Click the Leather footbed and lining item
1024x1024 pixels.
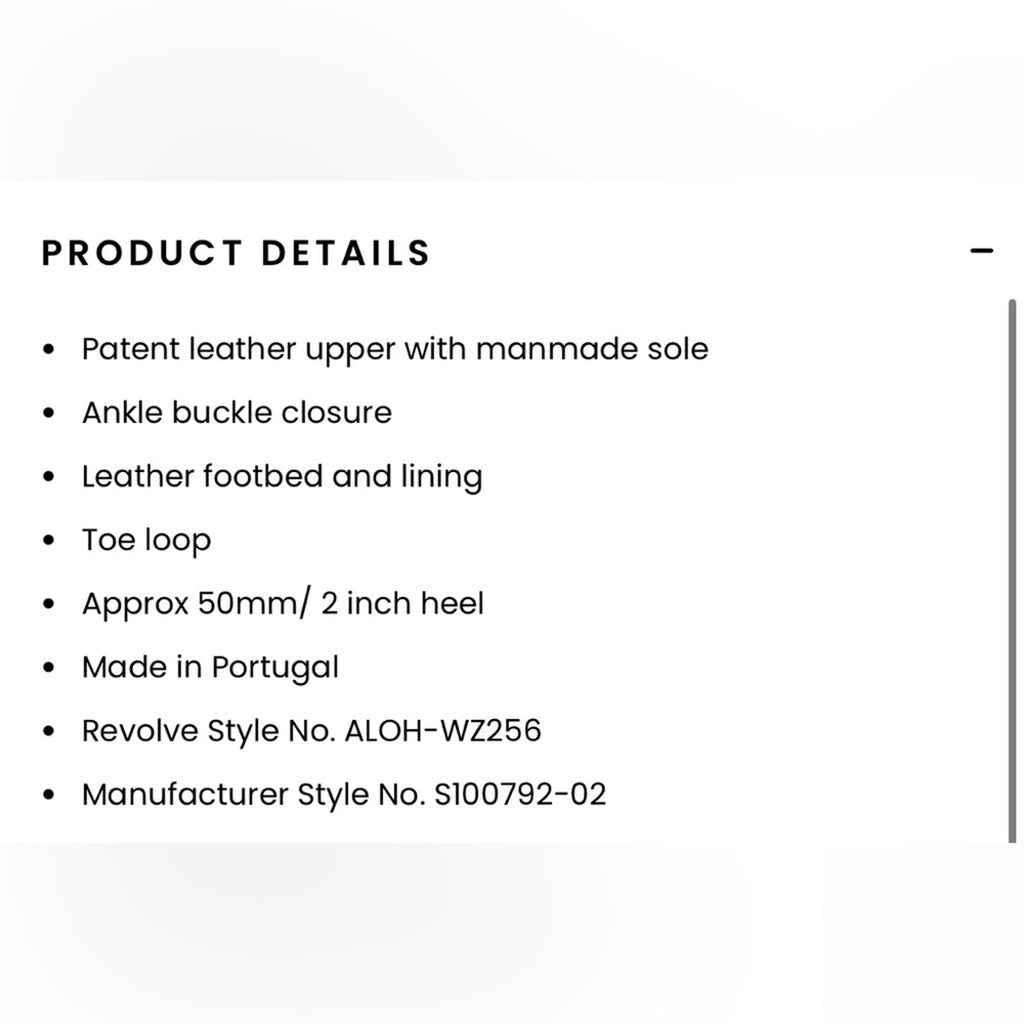point(282,477)
